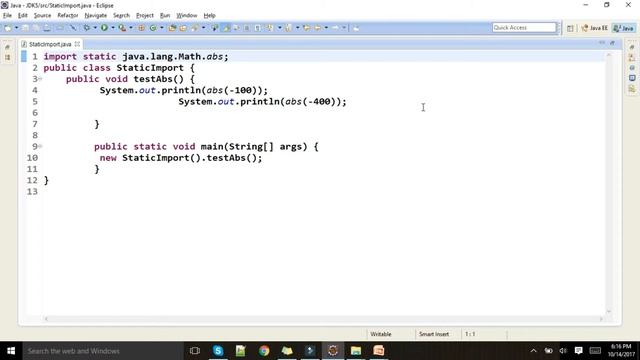Toggle Show Whitespace Characters
Viewport: 640px width, 360px height.
click(x=258, y=28)
